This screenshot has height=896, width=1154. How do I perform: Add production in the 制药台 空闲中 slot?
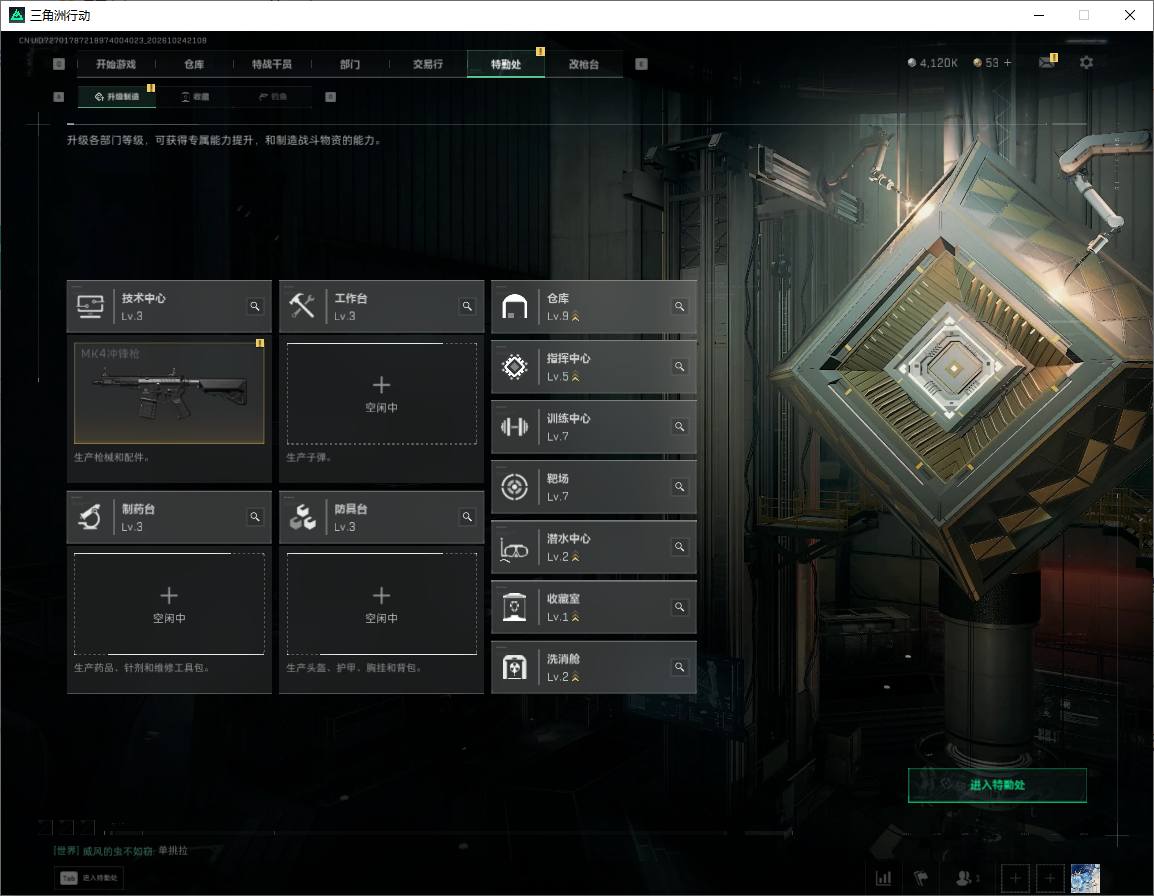point(169,604)
